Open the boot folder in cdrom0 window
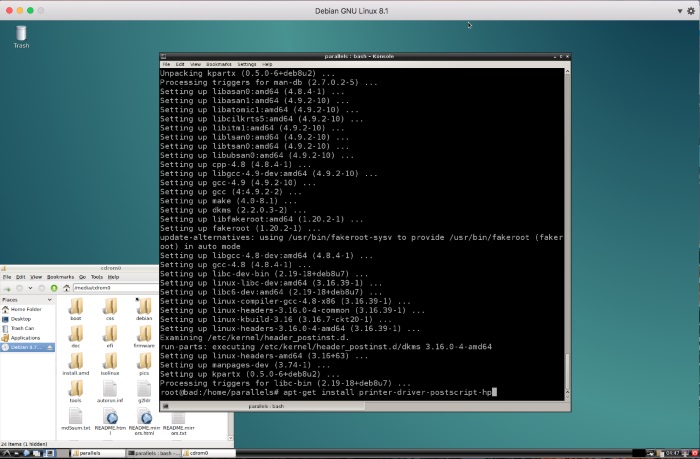Viewport: 700px width, 459px height. coord(76,309)
